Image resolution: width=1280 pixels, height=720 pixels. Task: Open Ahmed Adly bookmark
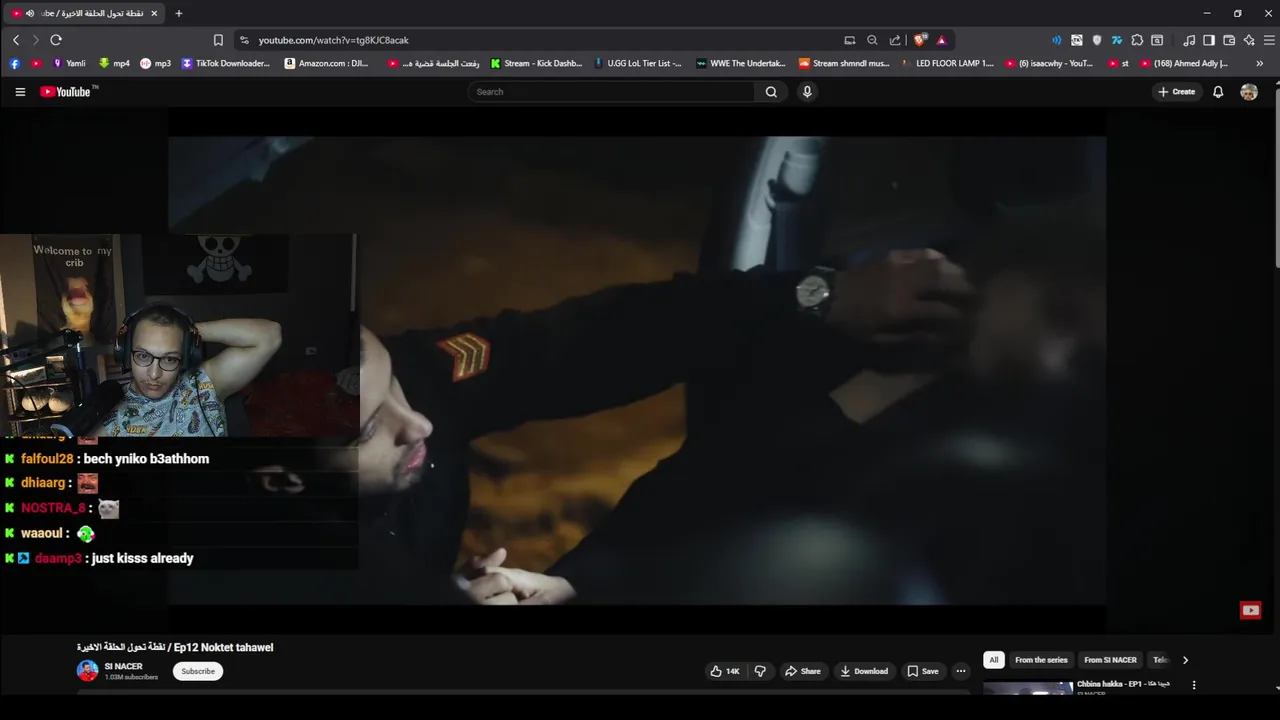click(1184, 63)
